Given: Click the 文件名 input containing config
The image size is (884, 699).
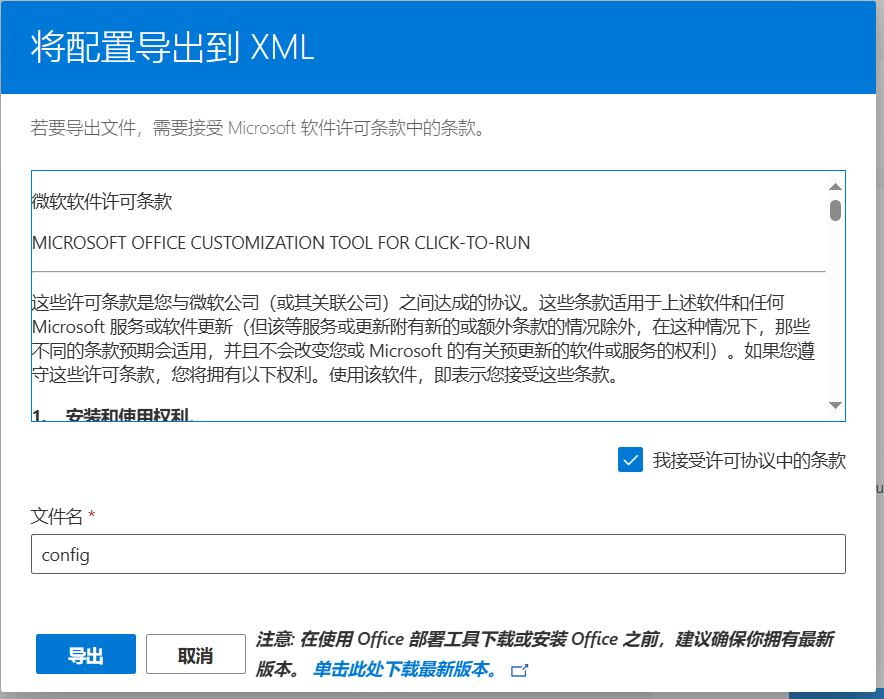Looking at the screenshot, I should pos(438,554).
